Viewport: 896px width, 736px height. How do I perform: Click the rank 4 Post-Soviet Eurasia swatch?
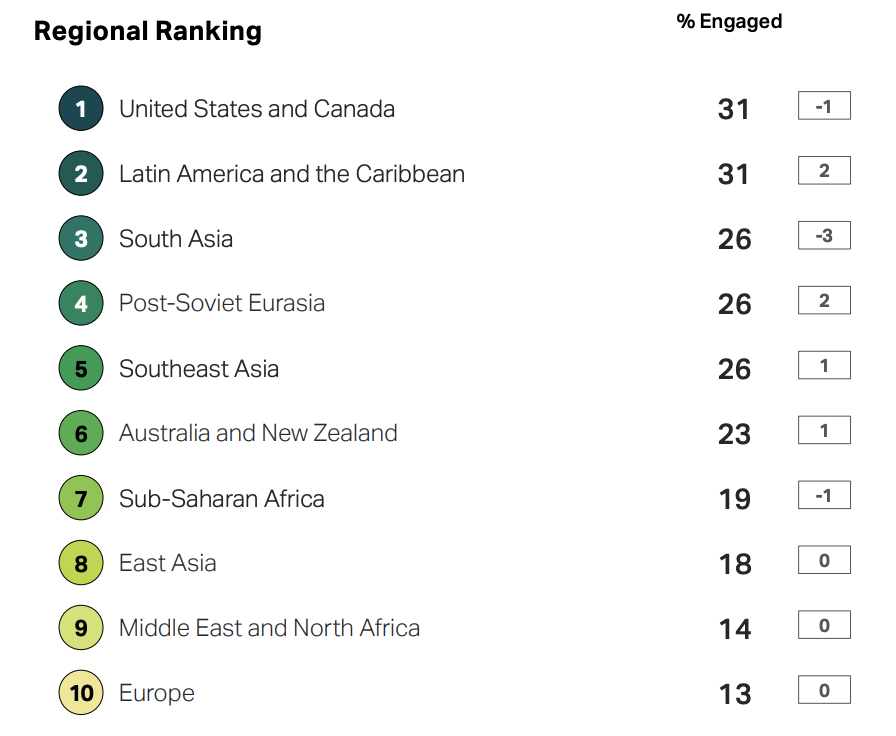coord(81,304)
